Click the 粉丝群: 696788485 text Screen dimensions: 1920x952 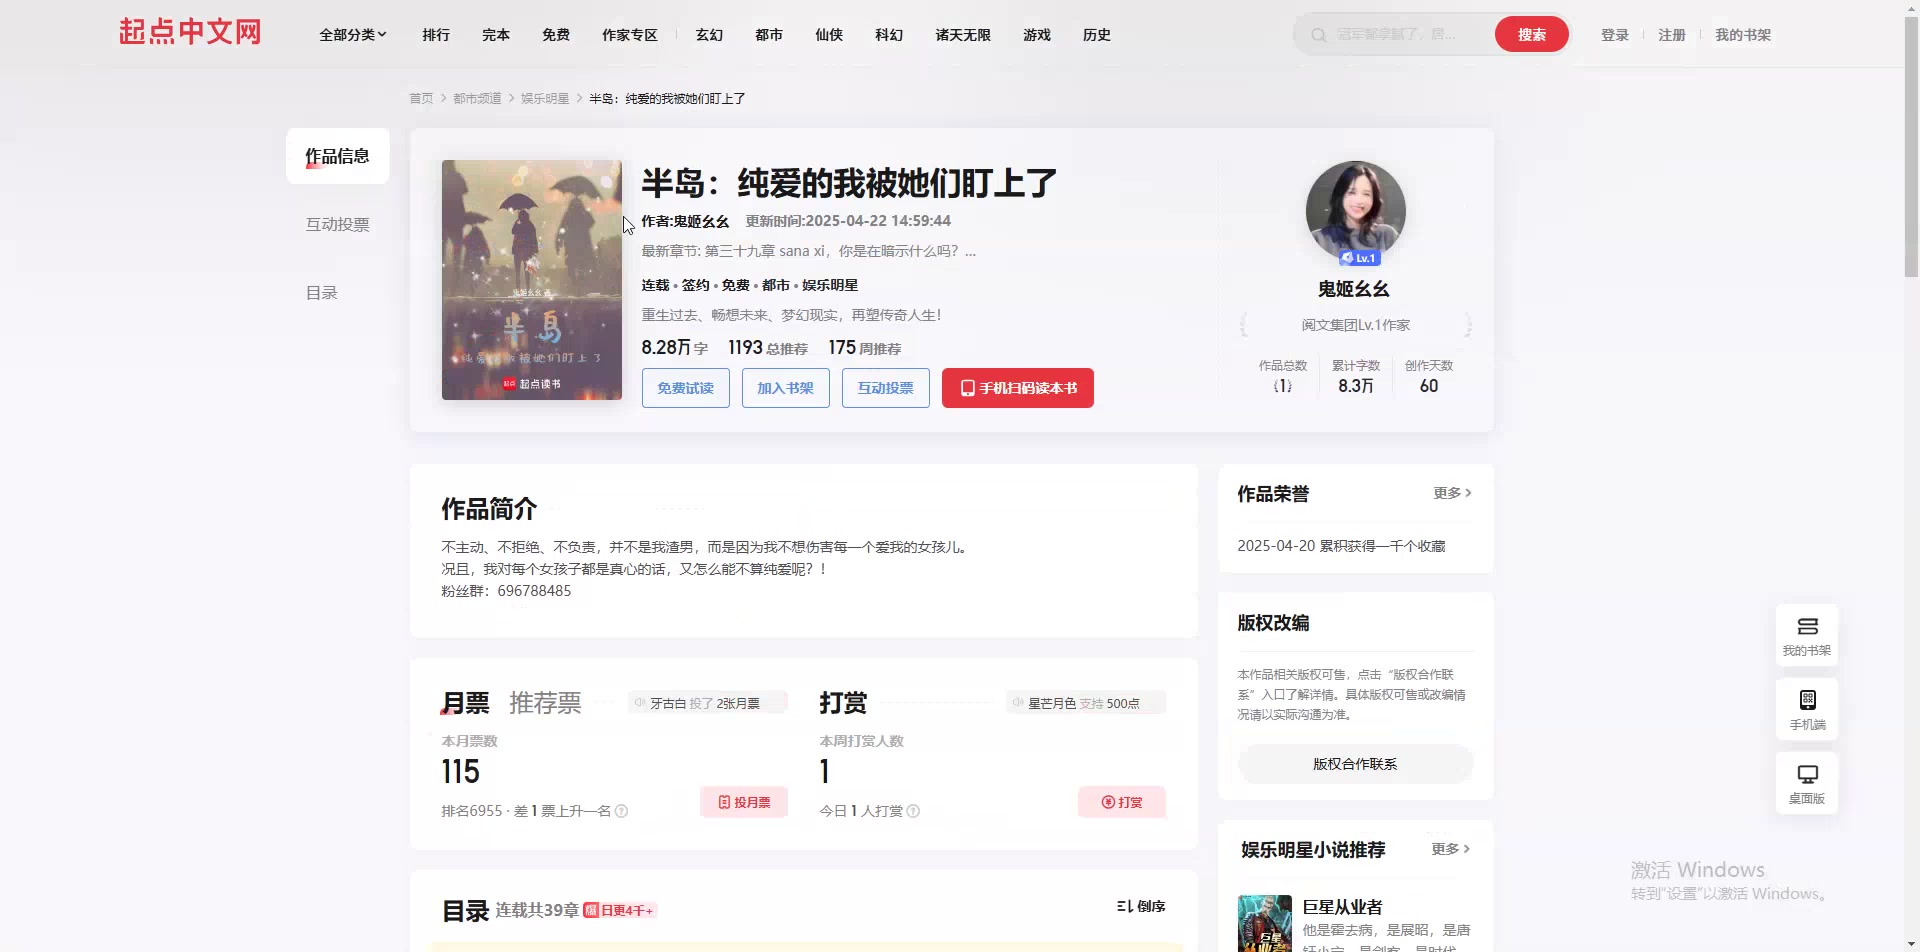(x=506, y=591)
